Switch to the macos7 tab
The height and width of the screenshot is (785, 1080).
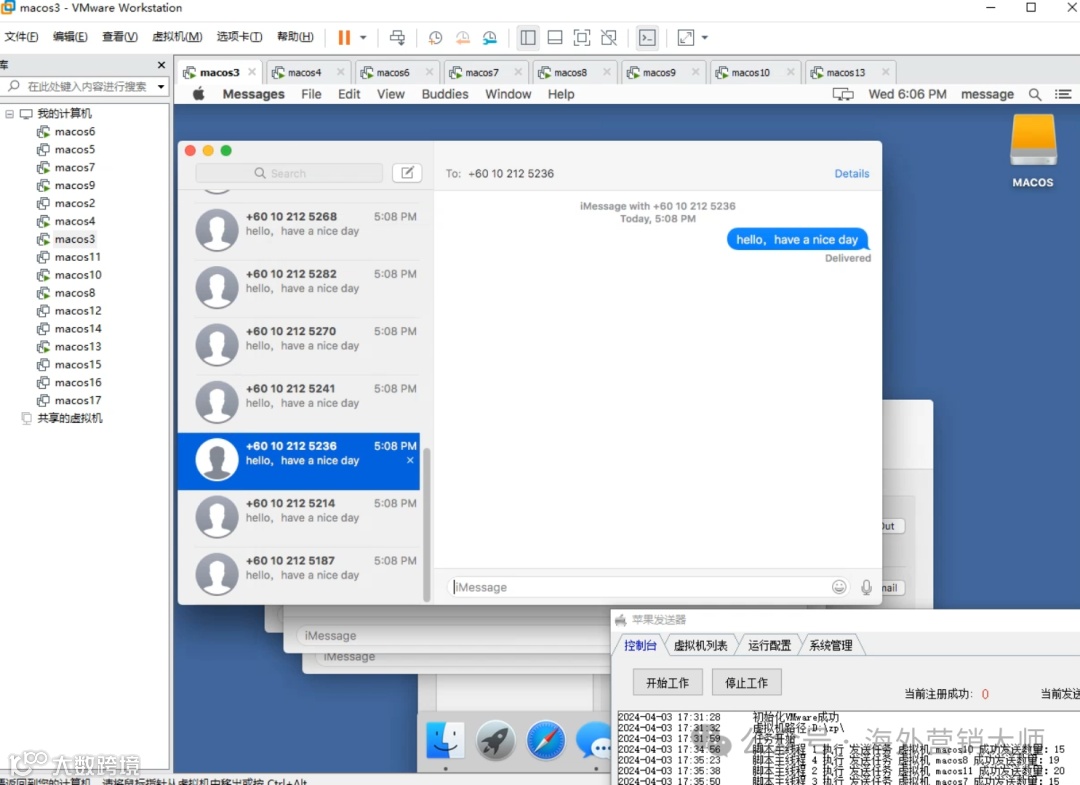(481, 72)
